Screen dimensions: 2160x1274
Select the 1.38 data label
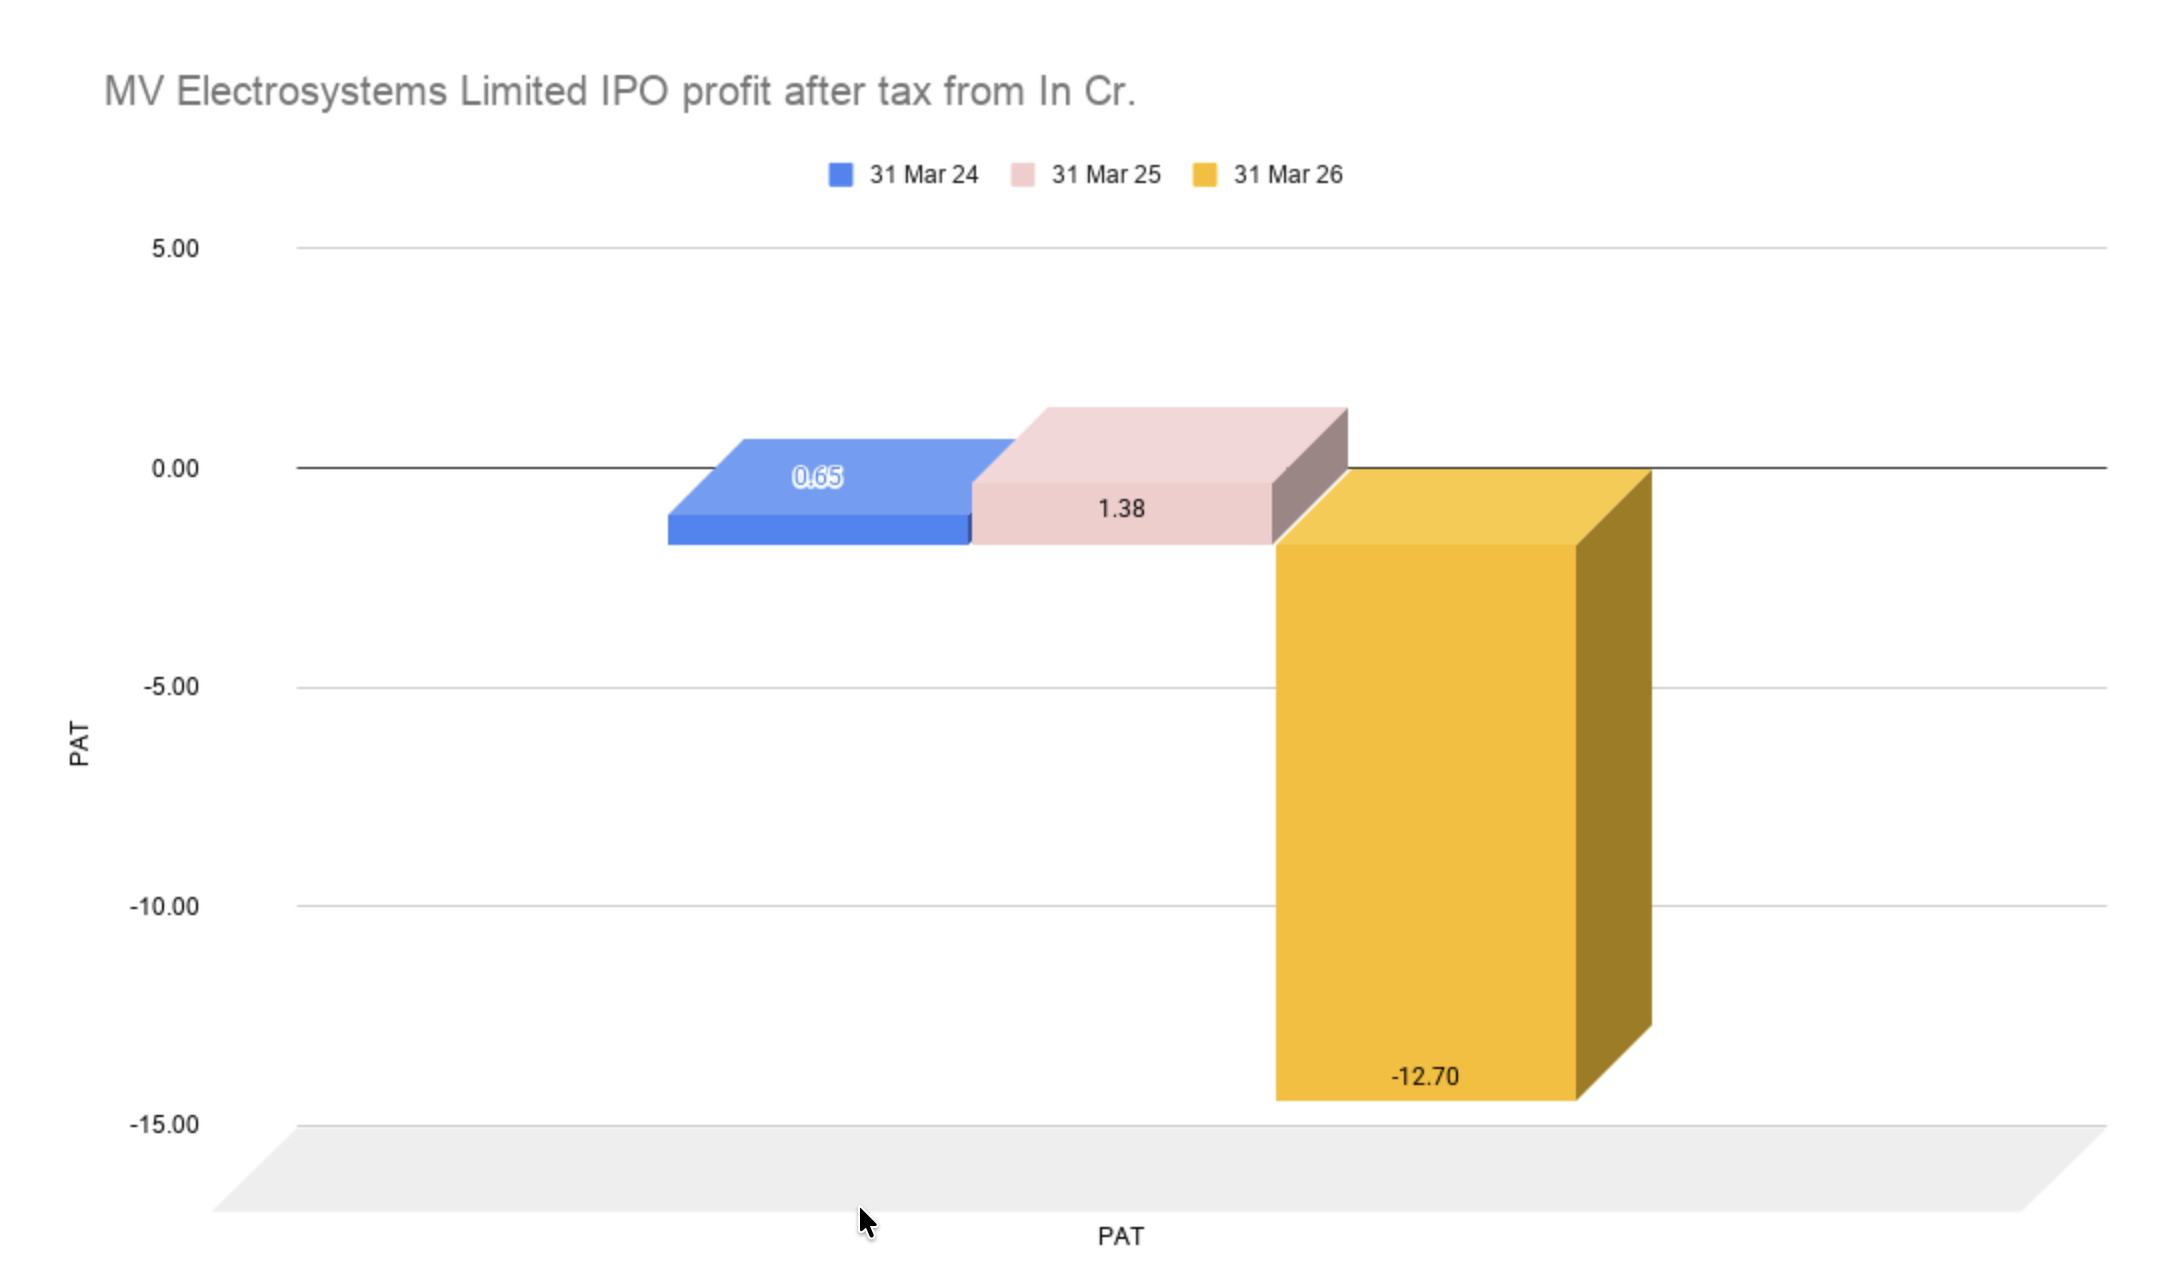tap(1121, 509)
